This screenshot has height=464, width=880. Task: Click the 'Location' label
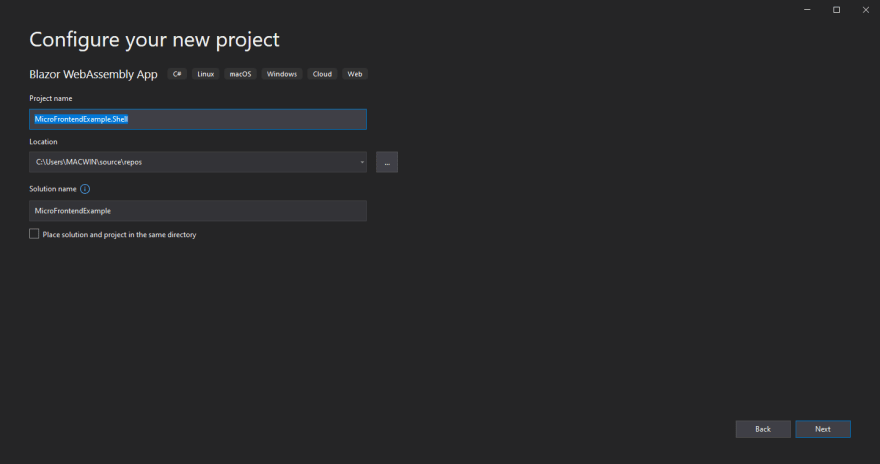click(43, 142)
